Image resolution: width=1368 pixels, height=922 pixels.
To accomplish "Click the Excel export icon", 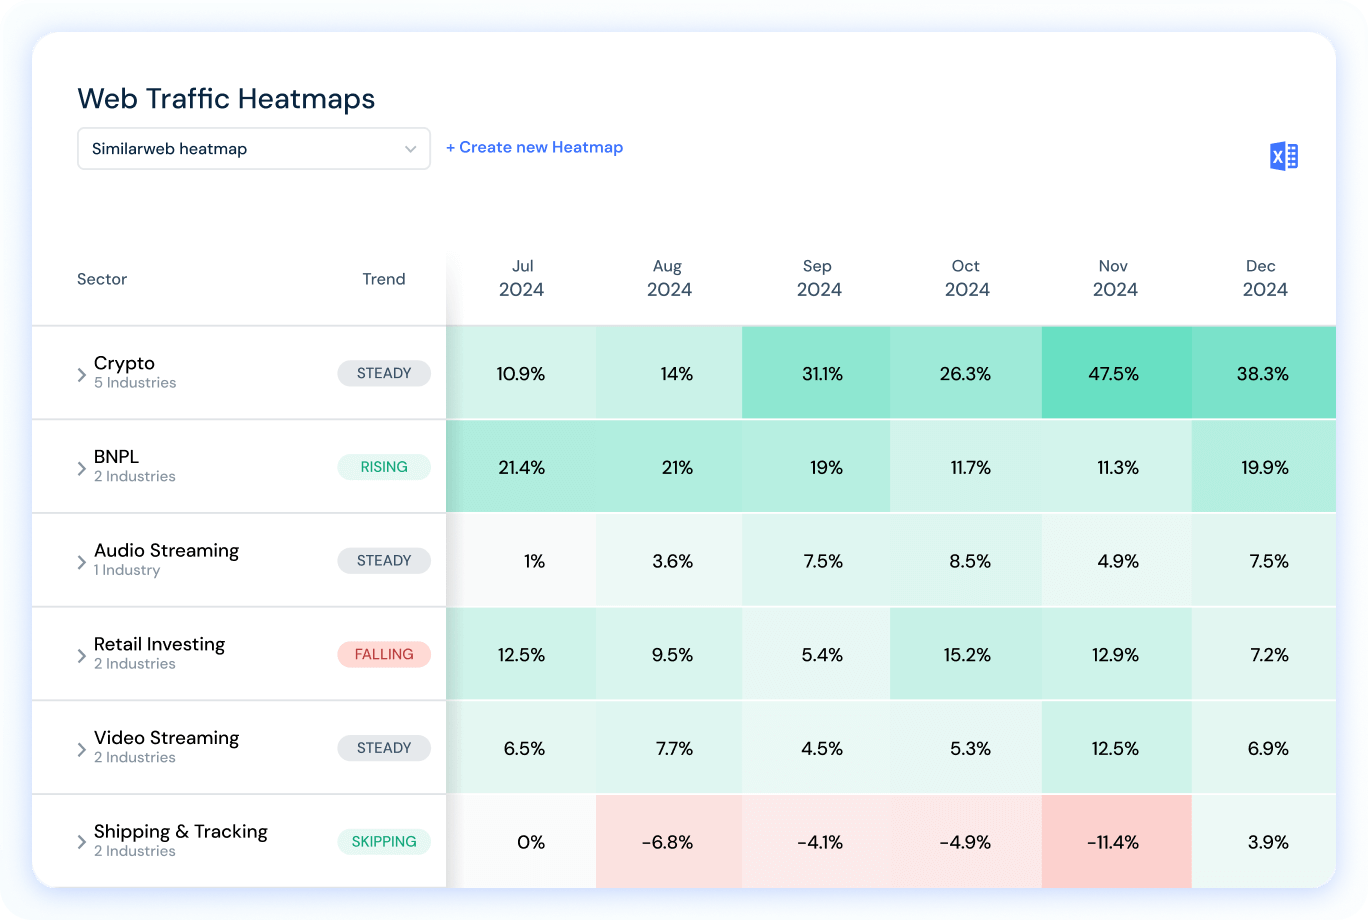I will [1283, 155].
